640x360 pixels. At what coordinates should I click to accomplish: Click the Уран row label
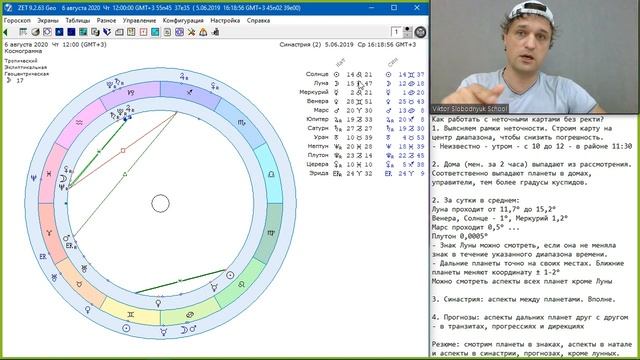point(321,137)
